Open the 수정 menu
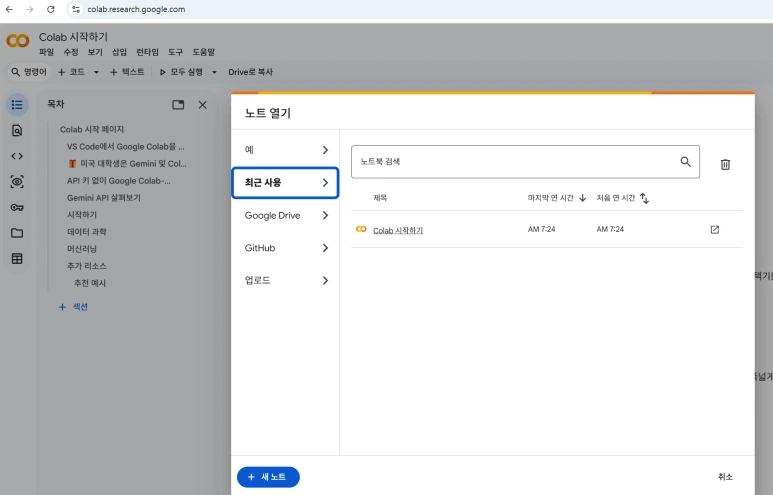This screenshot has height=495, width=773. (x=70, y=52)
